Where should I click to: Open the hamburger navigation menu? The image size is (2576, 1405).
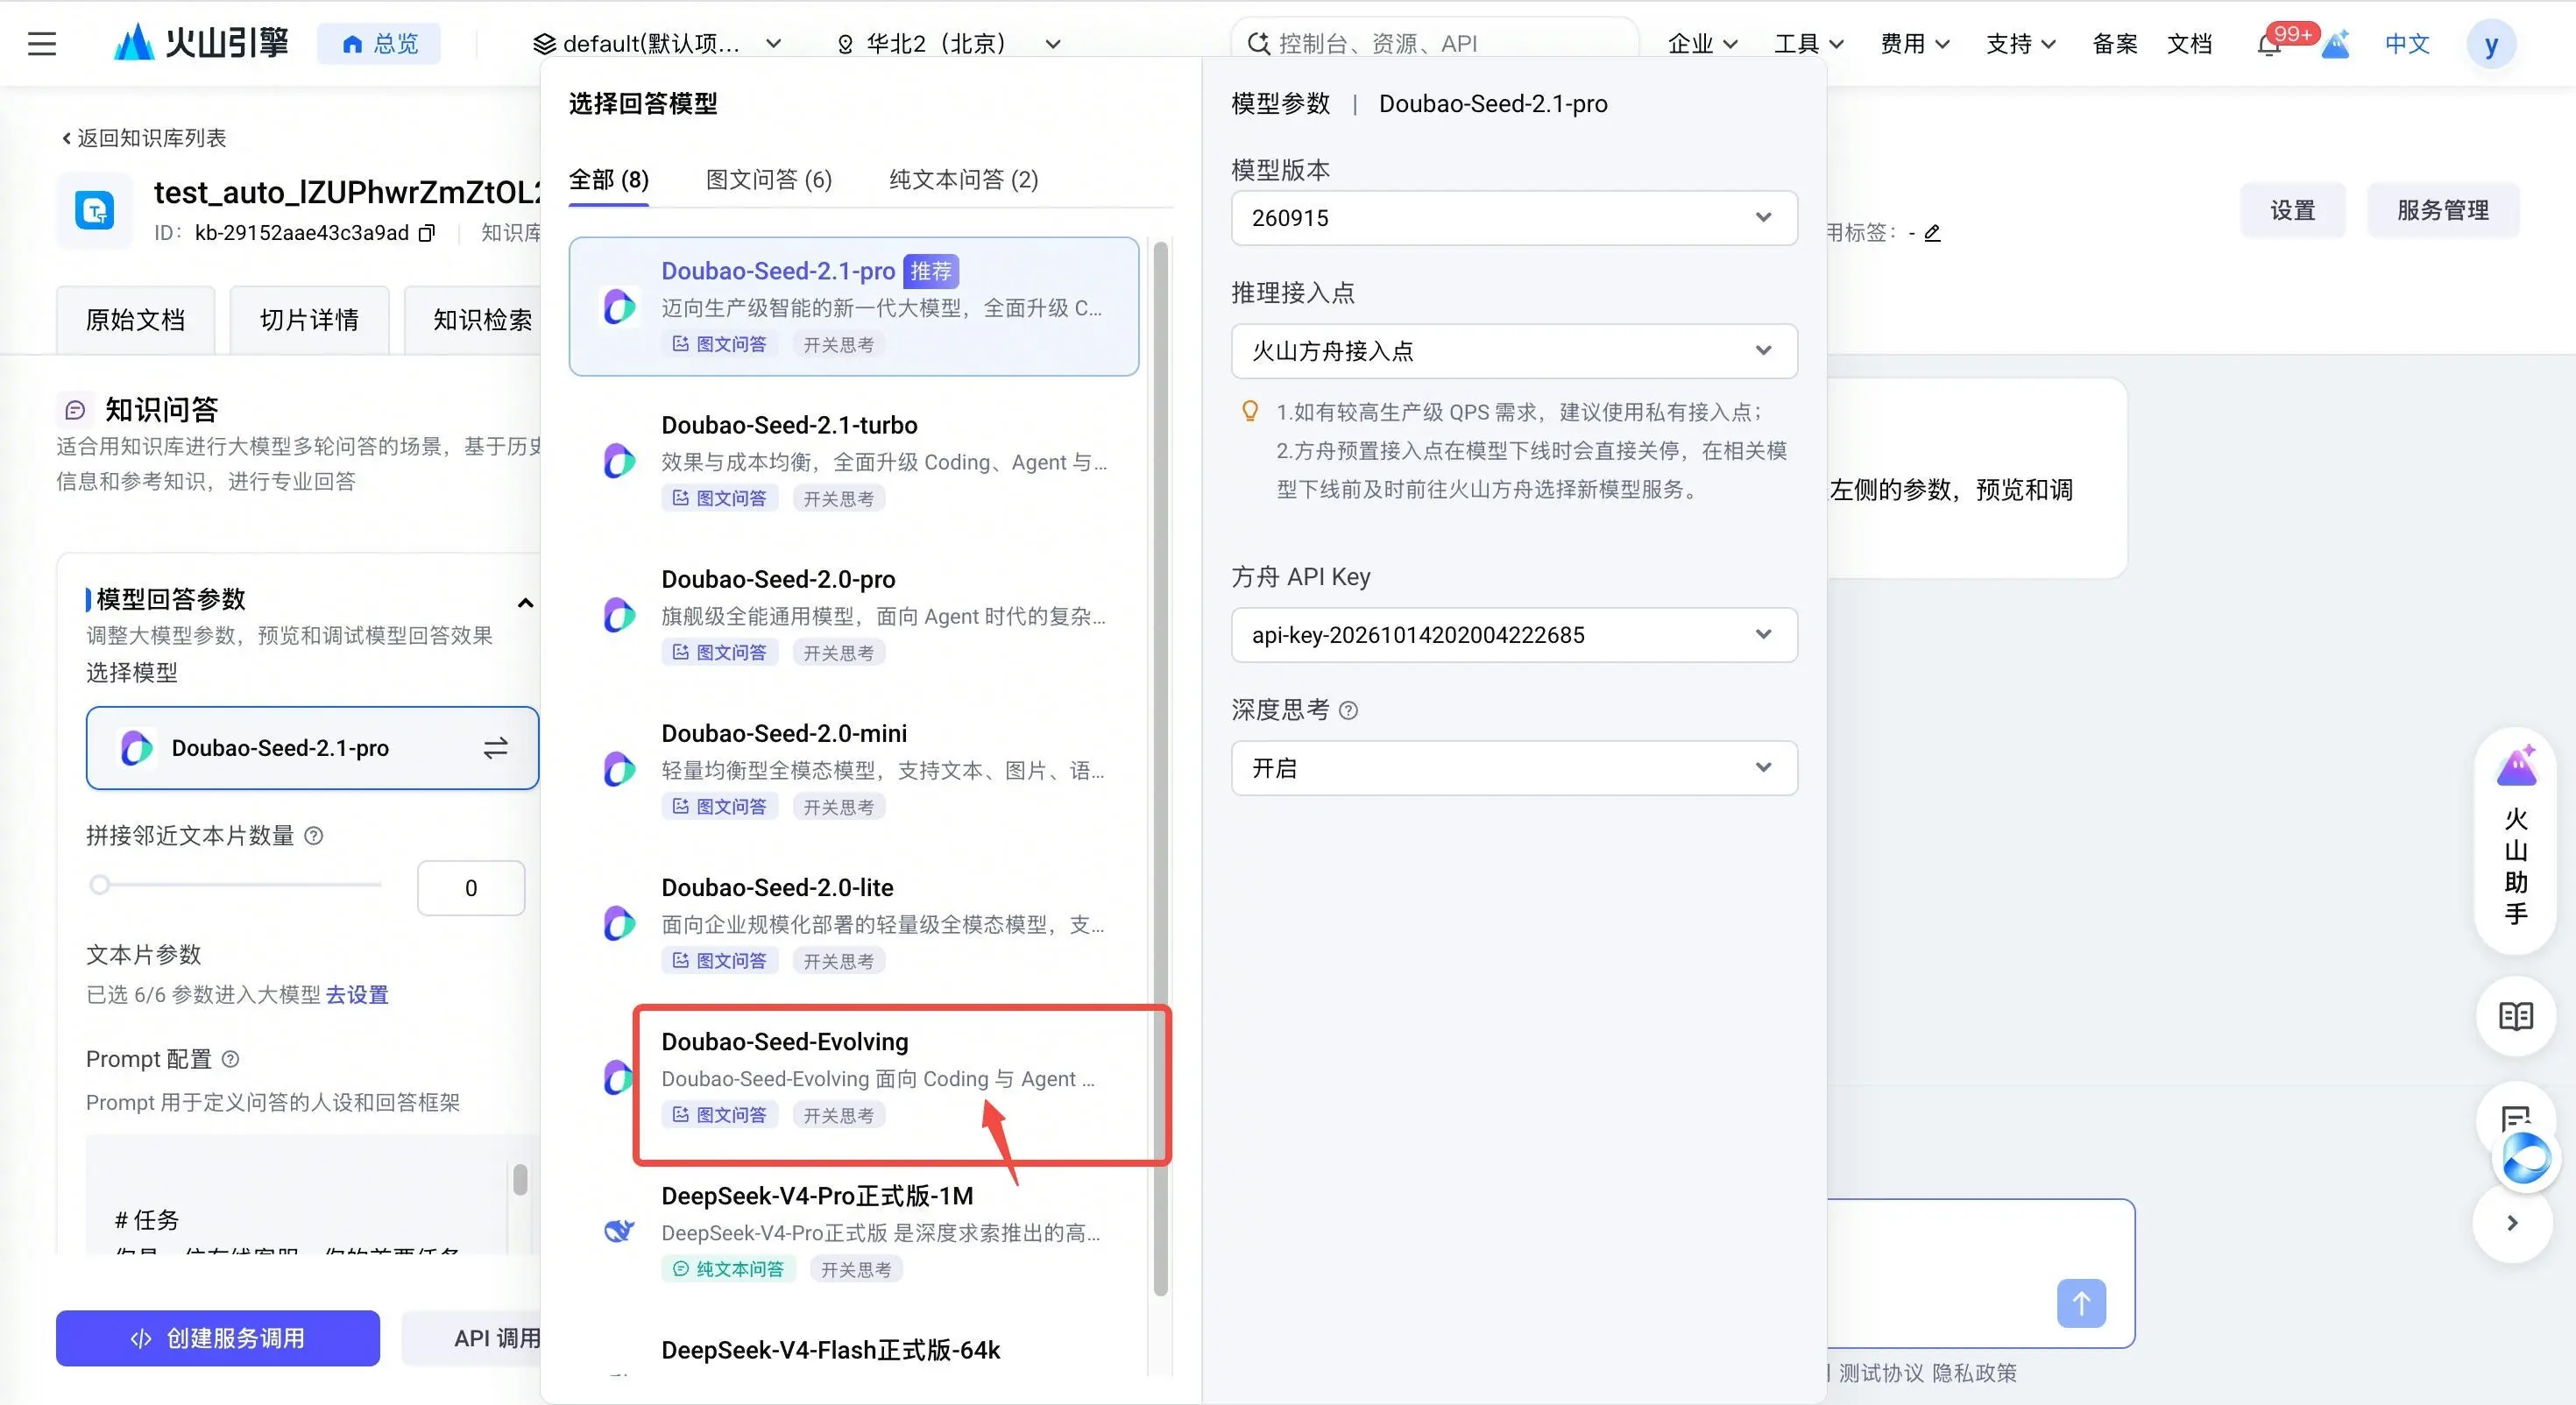[41, 43]
